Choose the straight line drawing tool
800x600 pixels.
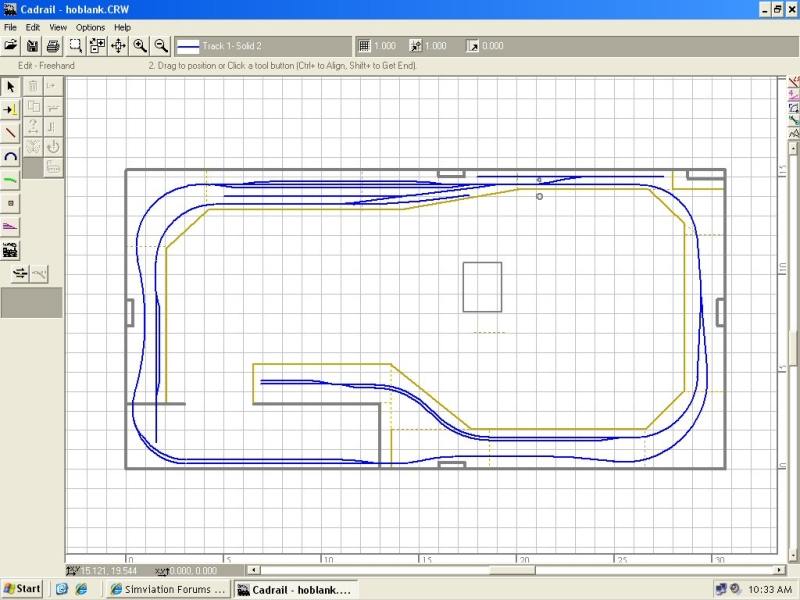click(11, 133)
